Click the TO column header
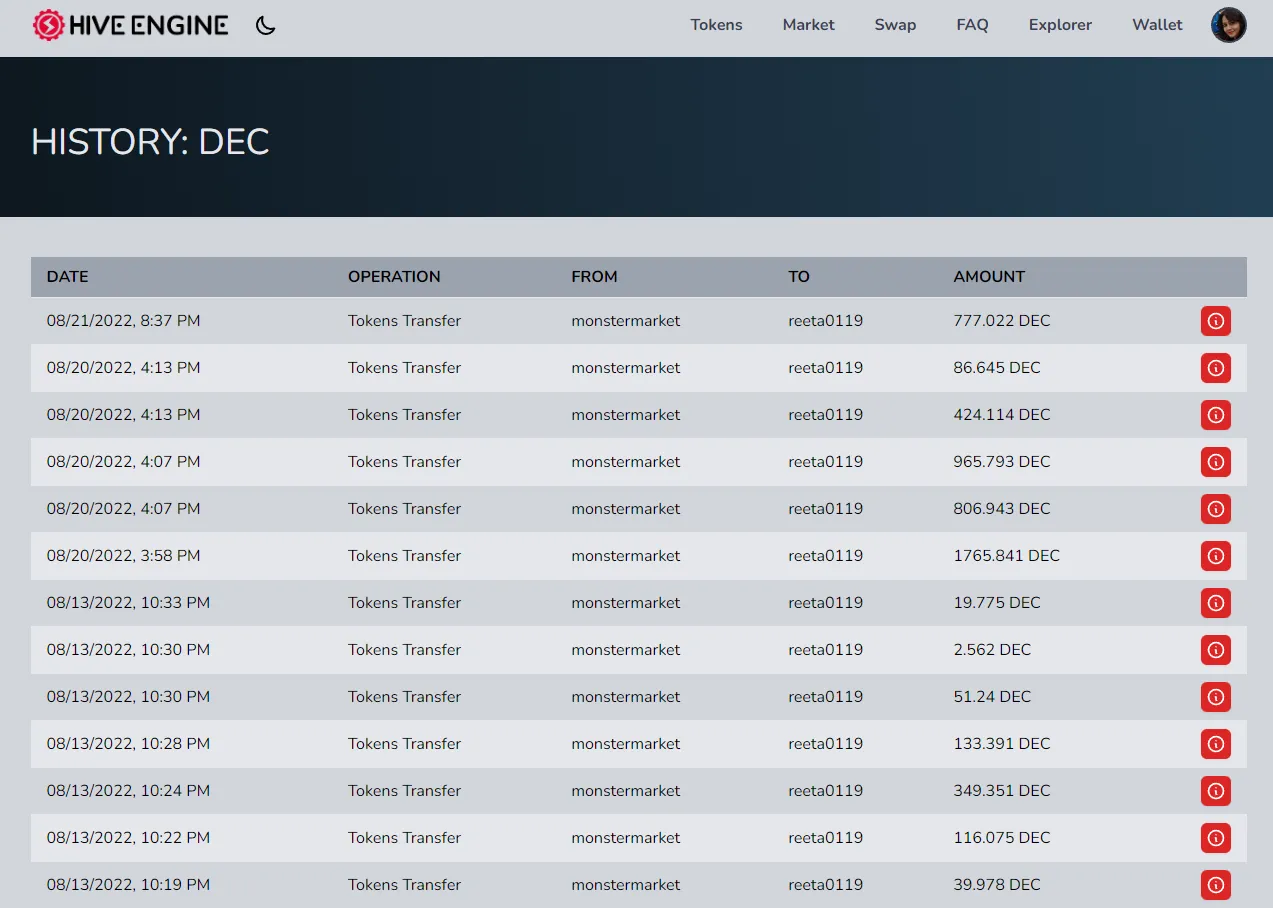This screenshot has height=908, width=1273. [799, 277]
